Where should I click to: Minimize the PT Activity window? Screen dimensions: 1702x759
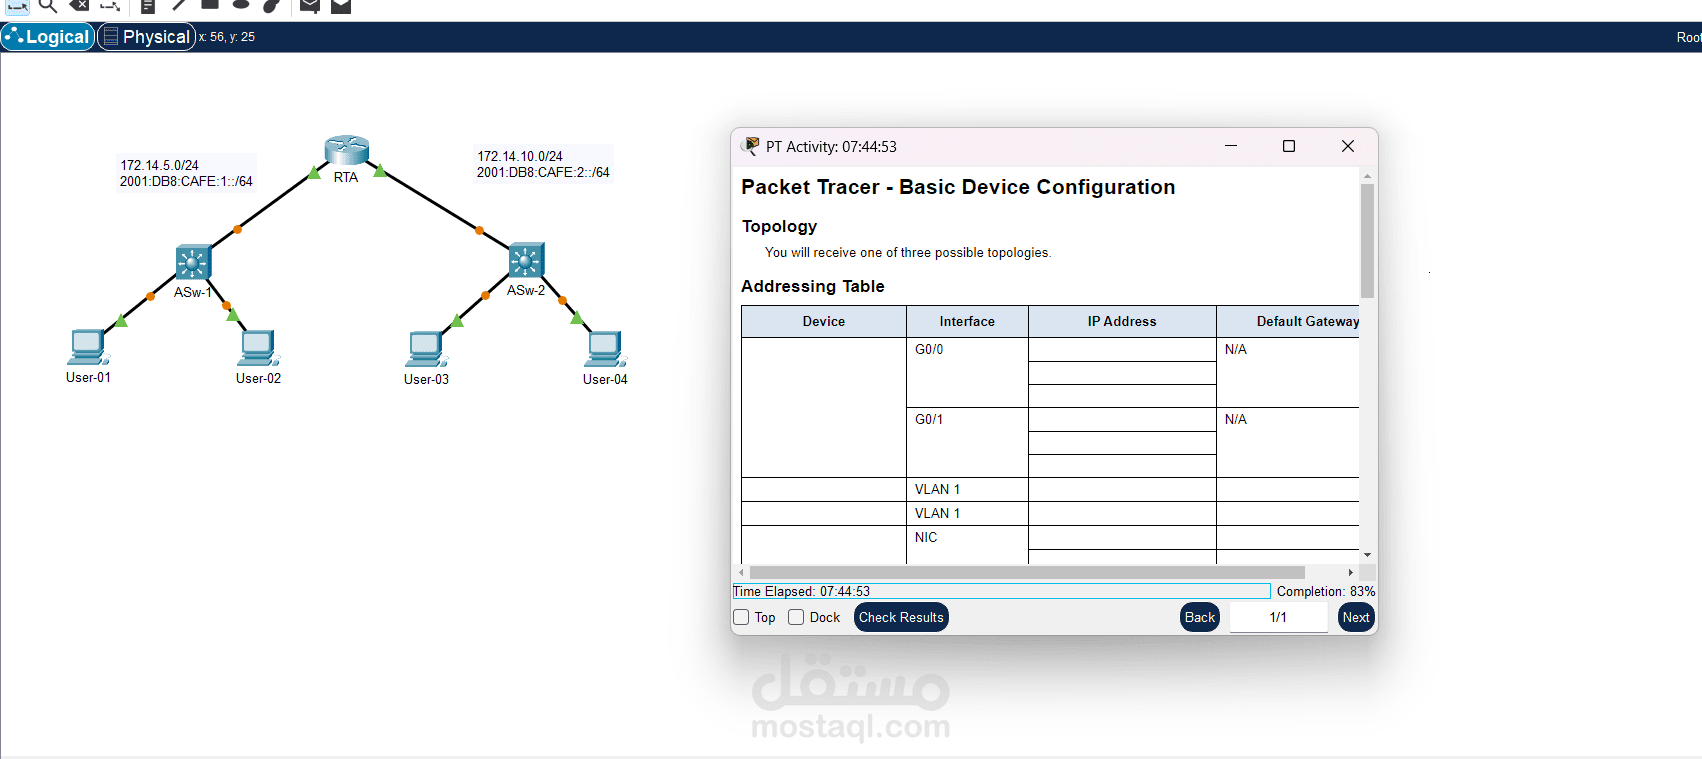tap(1231, 146)
